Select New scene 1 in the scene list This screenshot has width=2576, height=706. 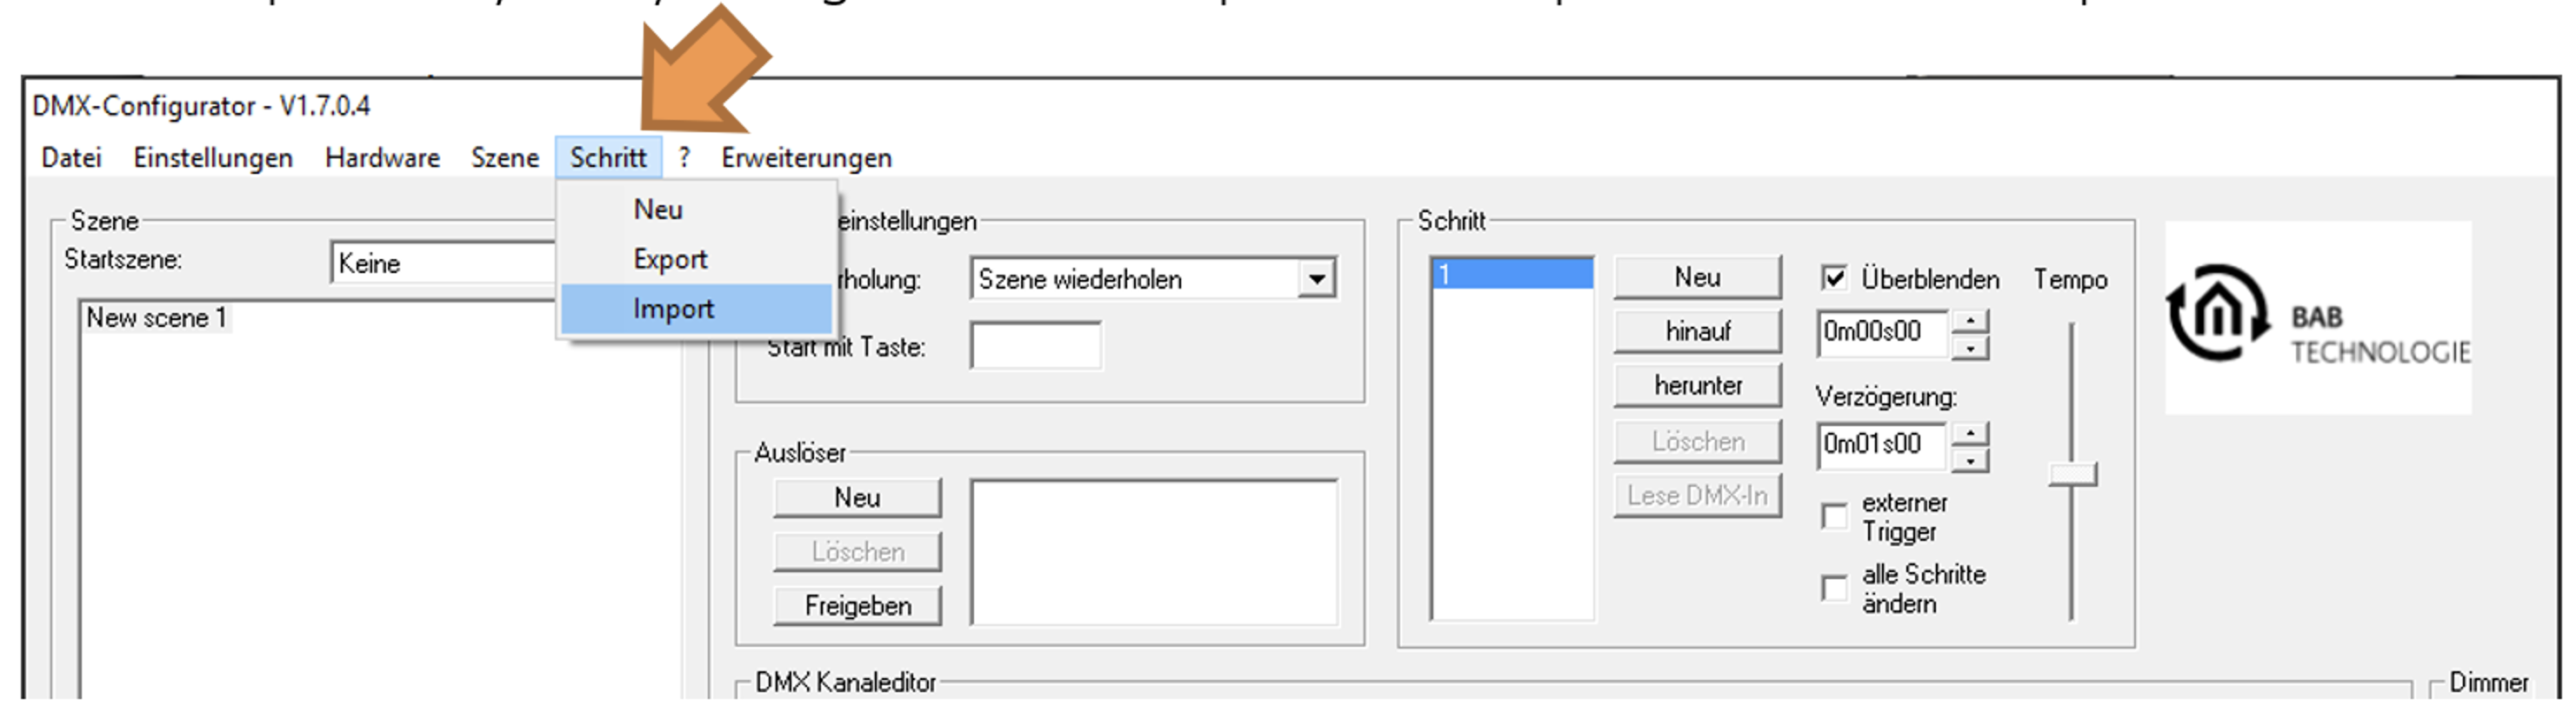click(x=156, y=318)
